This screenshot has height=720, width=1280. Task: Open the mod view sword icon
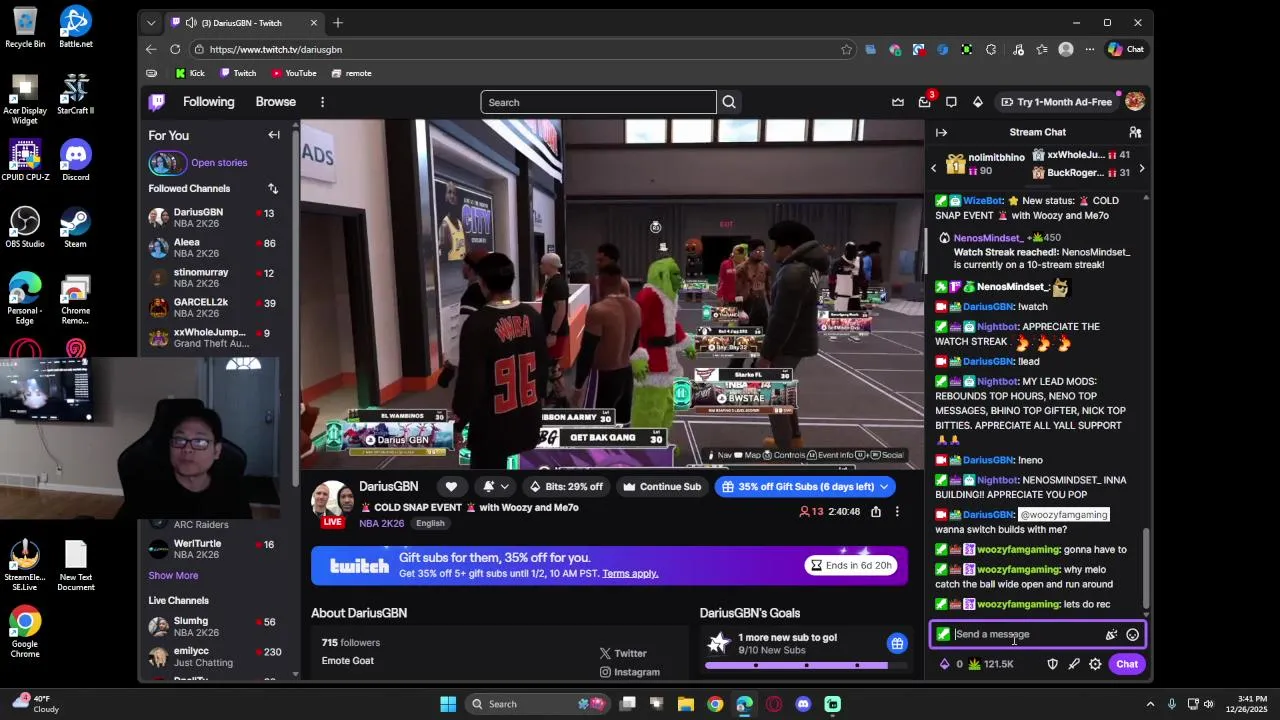click(1074, 664)
